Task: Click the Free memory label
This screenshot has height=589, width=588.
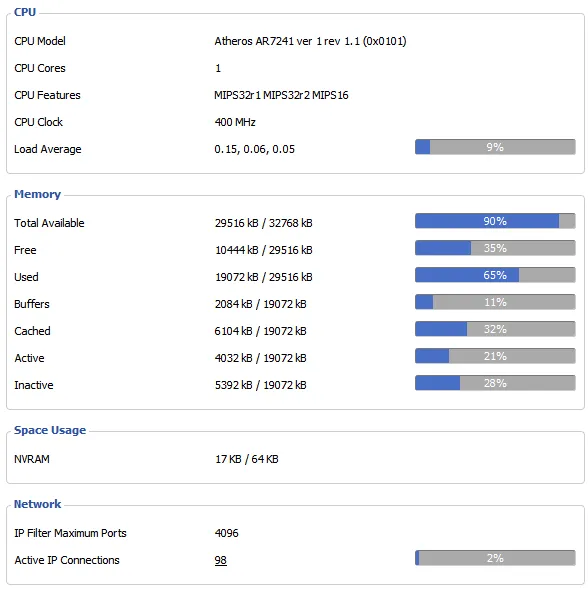Action: (25, 250)
